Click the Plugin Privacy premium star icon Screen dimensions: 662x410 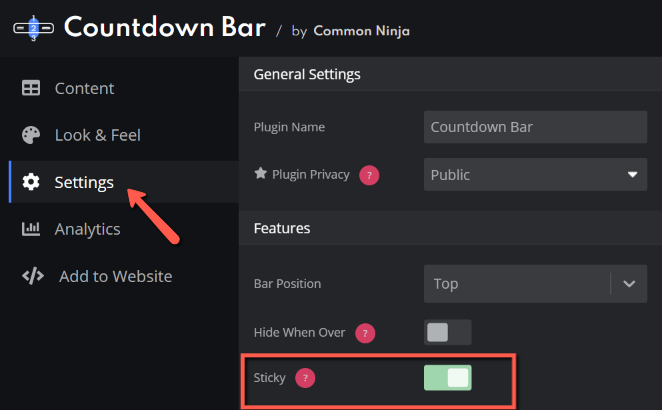tap(261, 173)
